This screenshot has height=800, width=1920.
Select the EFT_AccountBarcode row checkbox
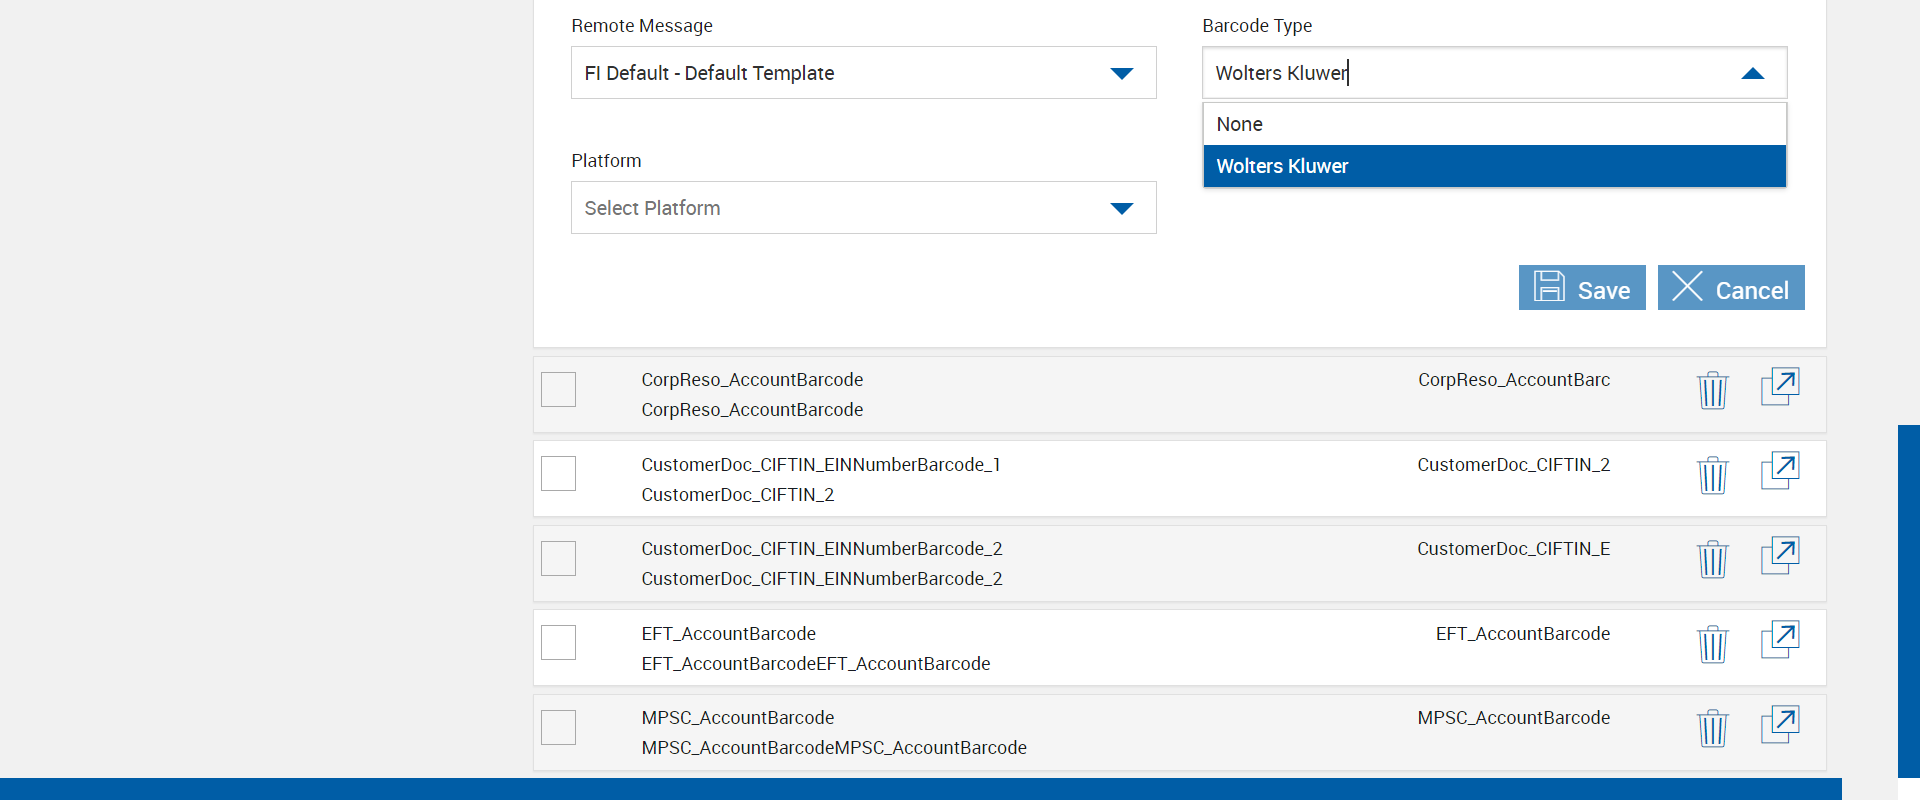point(558,642)
